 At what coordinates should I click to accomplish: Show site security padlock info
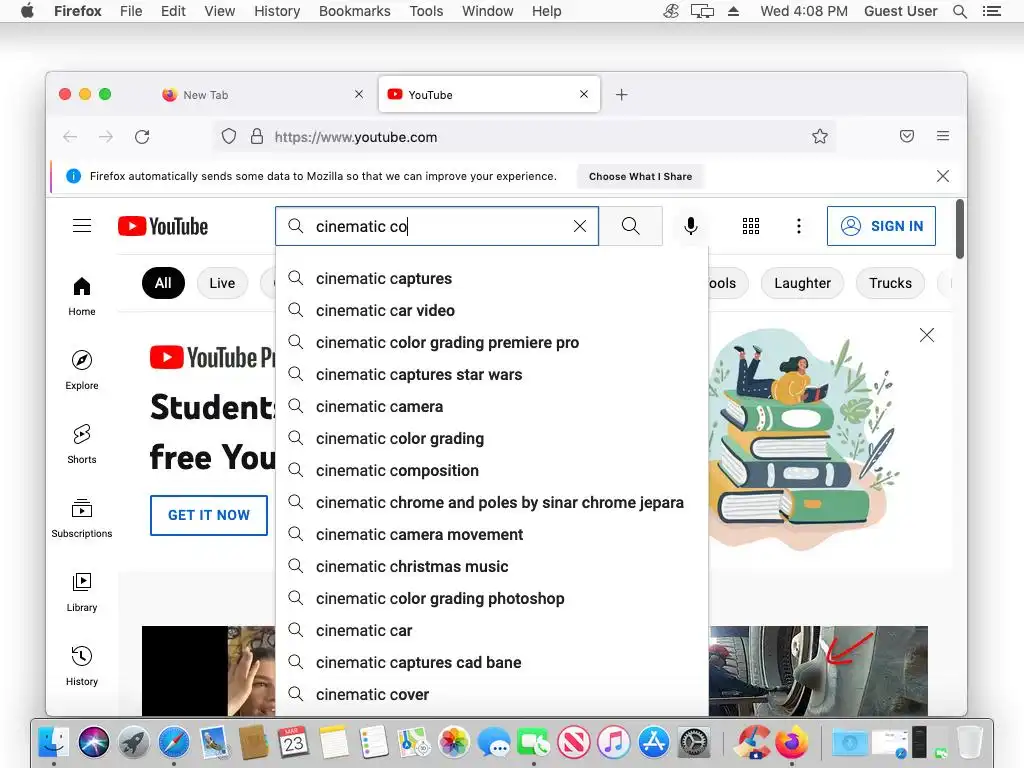coord(257,136)
